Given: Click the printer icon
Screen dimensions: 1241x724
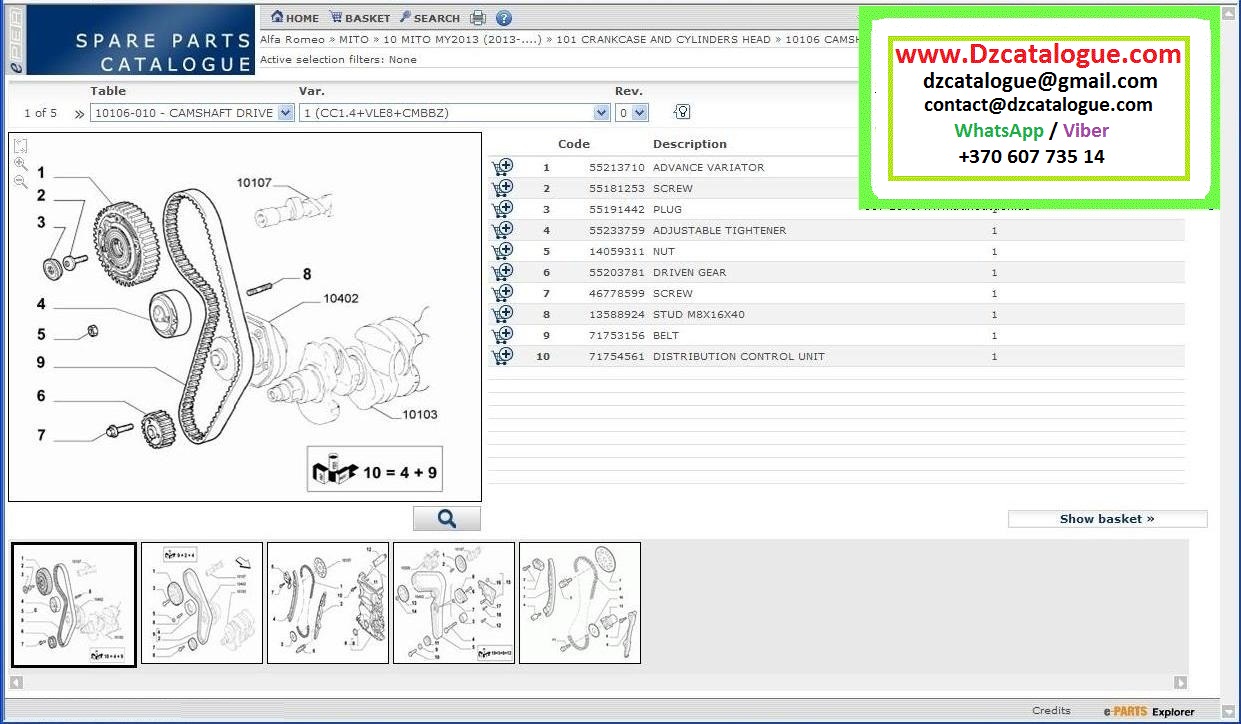Looking at the screenshot, I should click(x=478, y=18).
